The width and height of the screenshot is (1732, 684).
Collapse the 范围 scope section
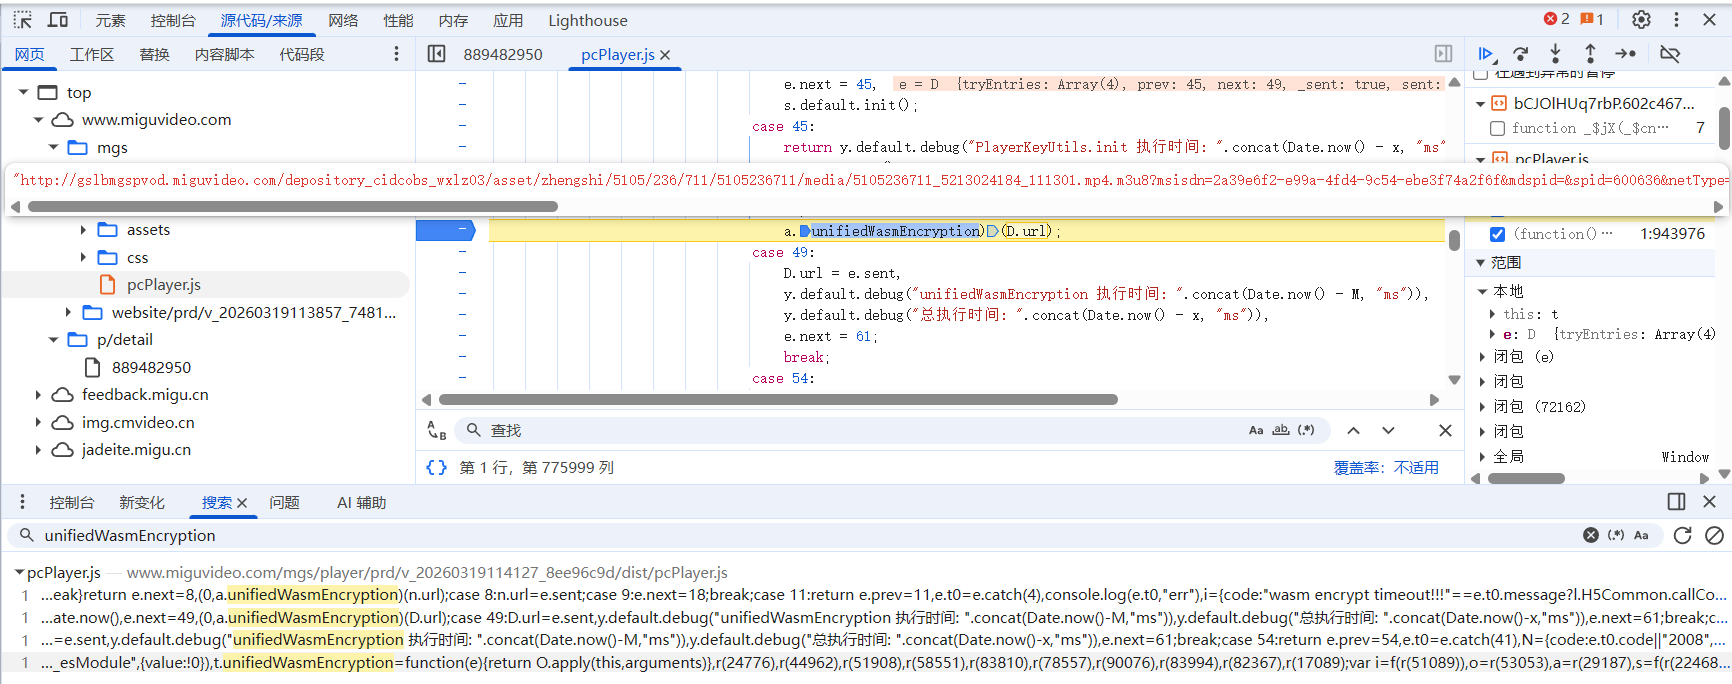(1481, 263)
